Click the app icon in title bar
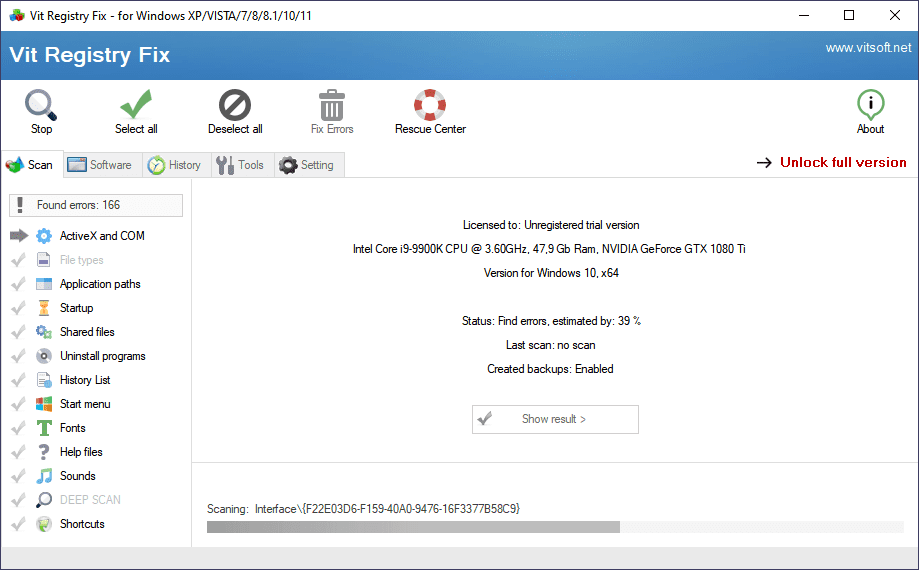919x570 pixels. [x=17, y=16]
